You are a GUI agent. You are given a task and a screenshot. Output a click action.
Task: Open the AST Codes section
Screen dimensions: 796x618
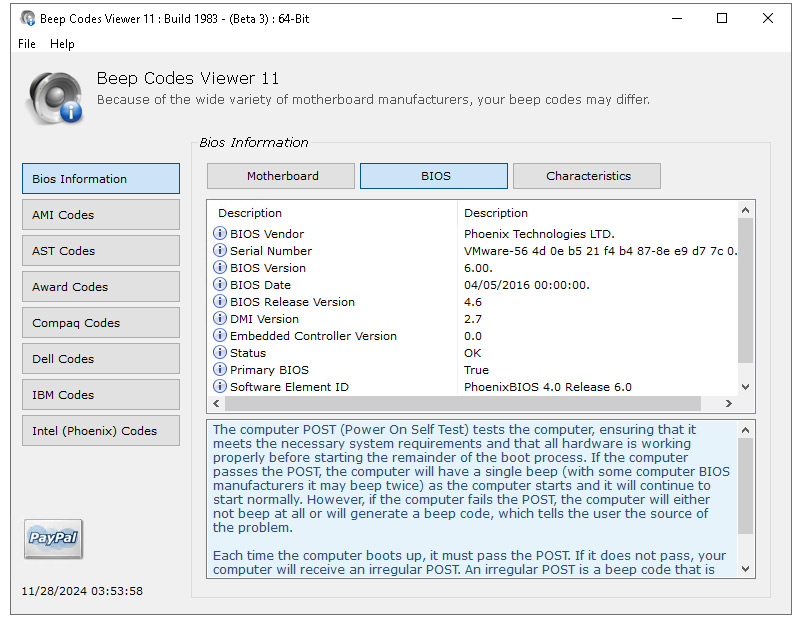point(101,250)
